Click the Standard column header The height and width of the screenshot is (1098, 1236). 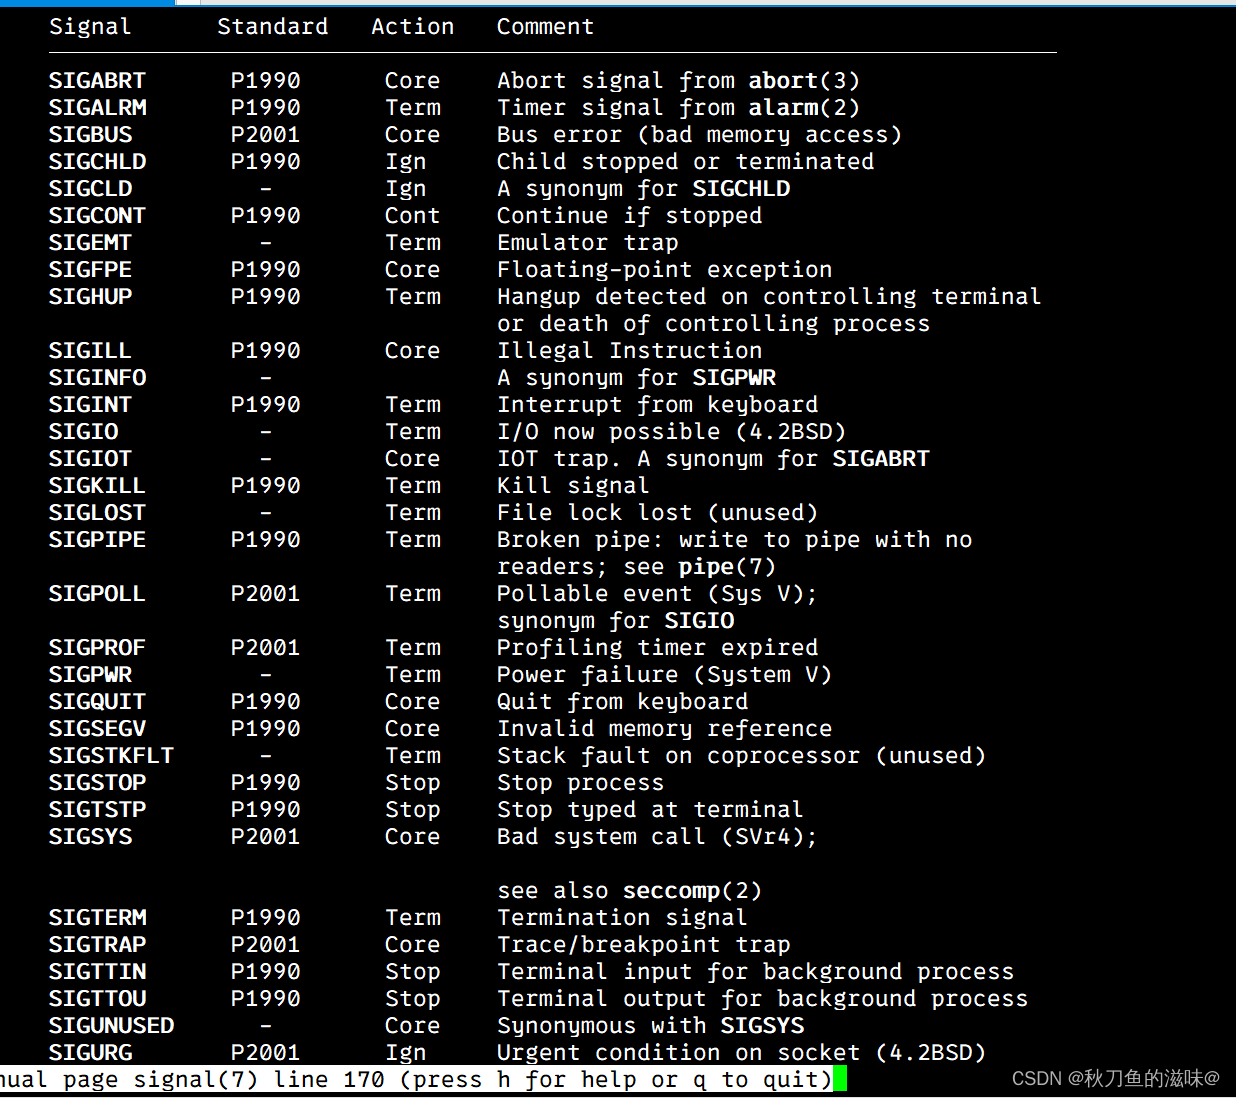tap(272, 27)
